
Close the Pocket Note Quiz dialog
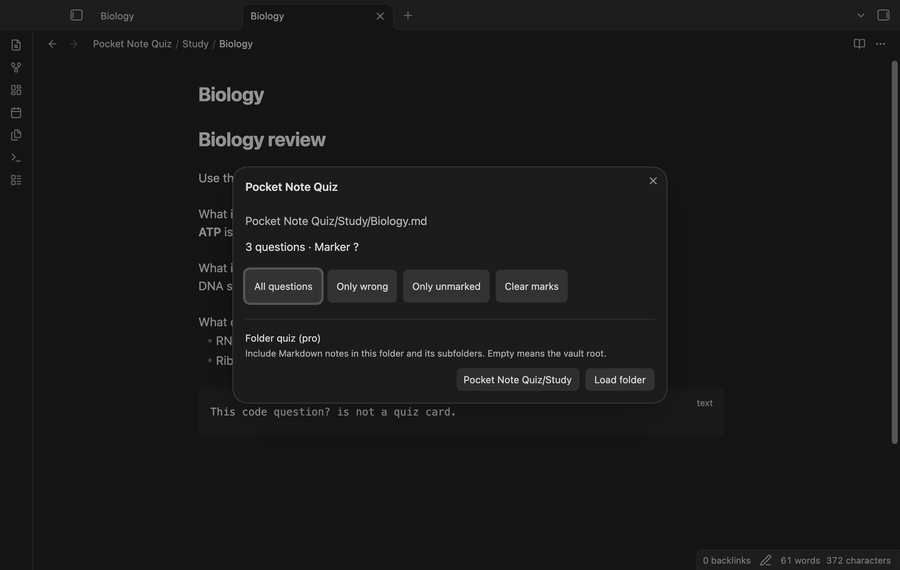pyautogui.click(x=653, y=181)
